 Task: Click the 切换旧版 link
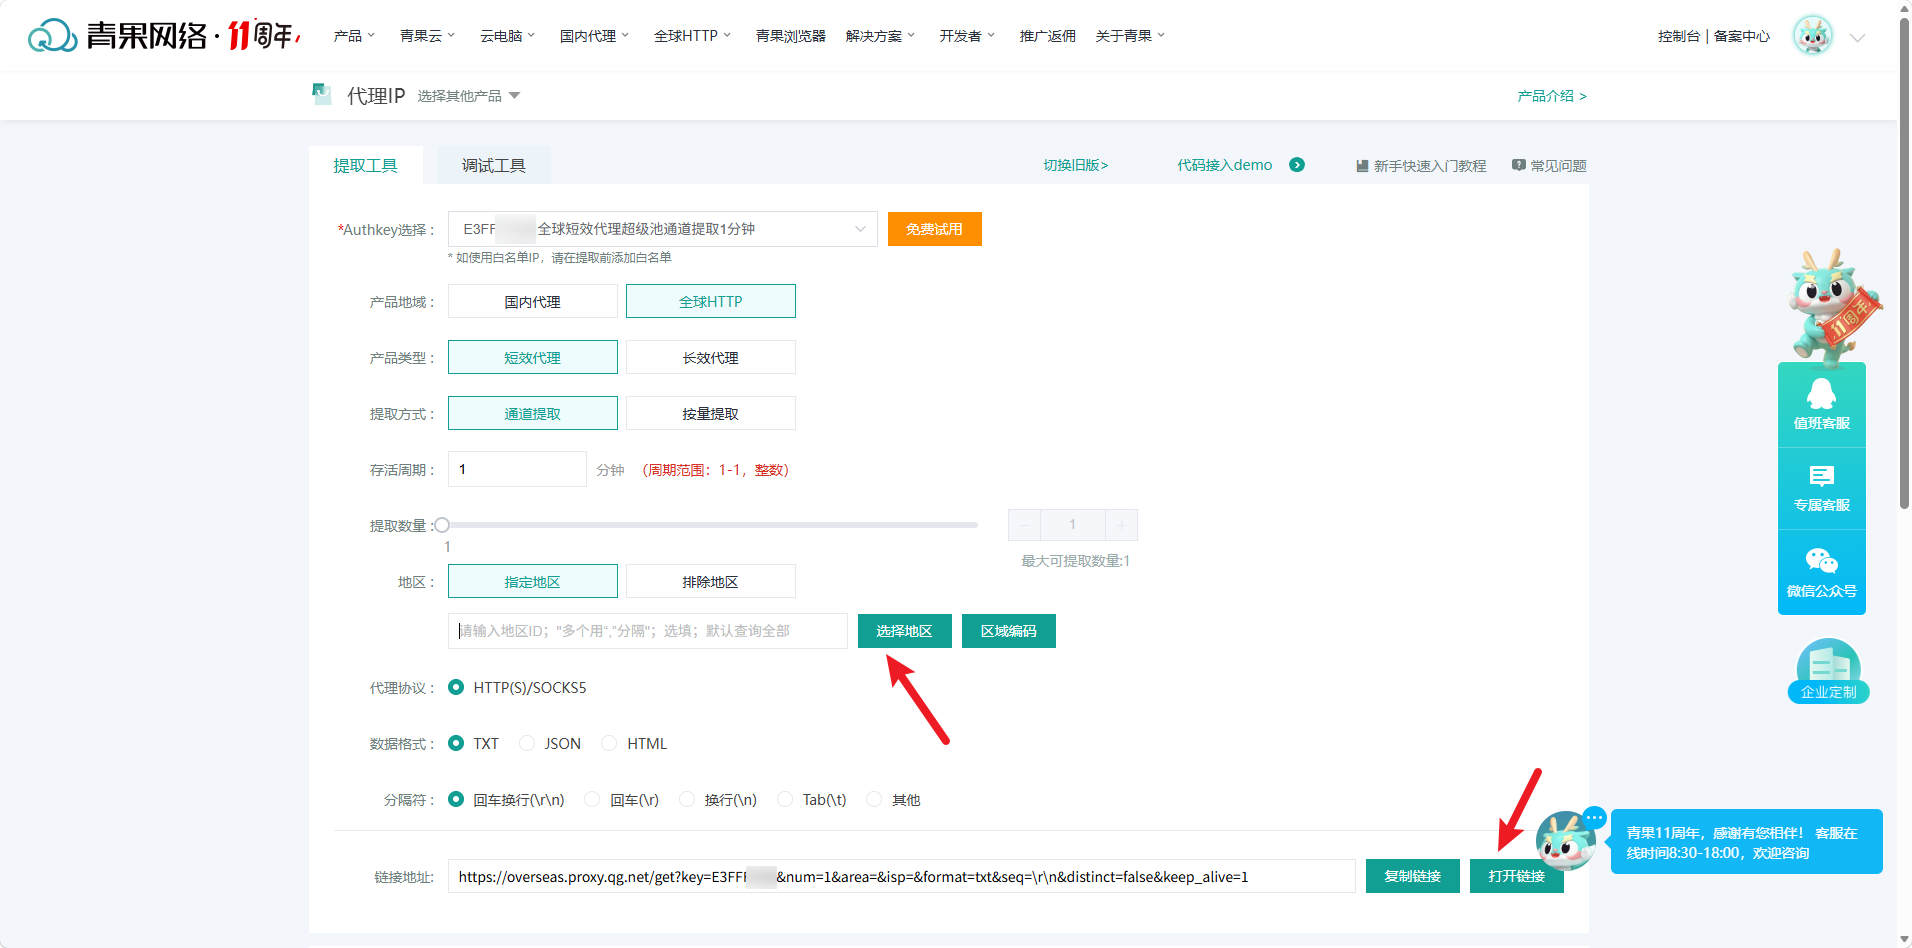pyautogui.click(x=1075, y=165)
